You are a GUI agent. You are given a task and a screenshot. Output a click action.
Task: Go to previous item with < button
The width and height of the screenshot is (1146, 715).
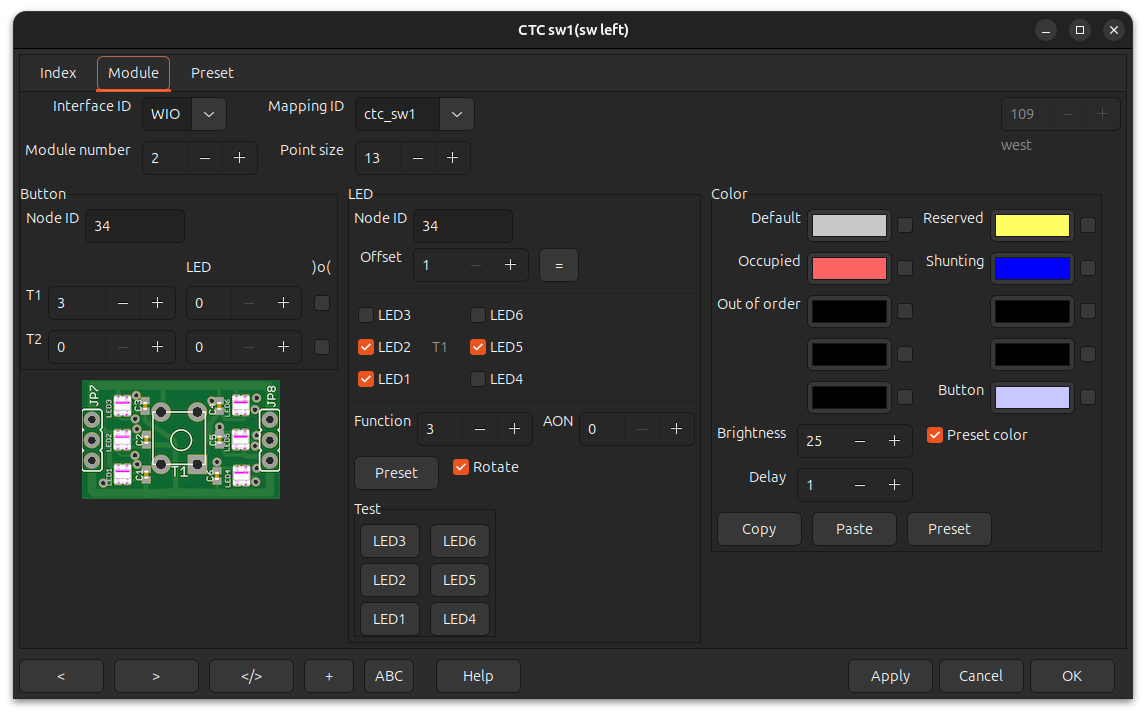coord(61,676)
